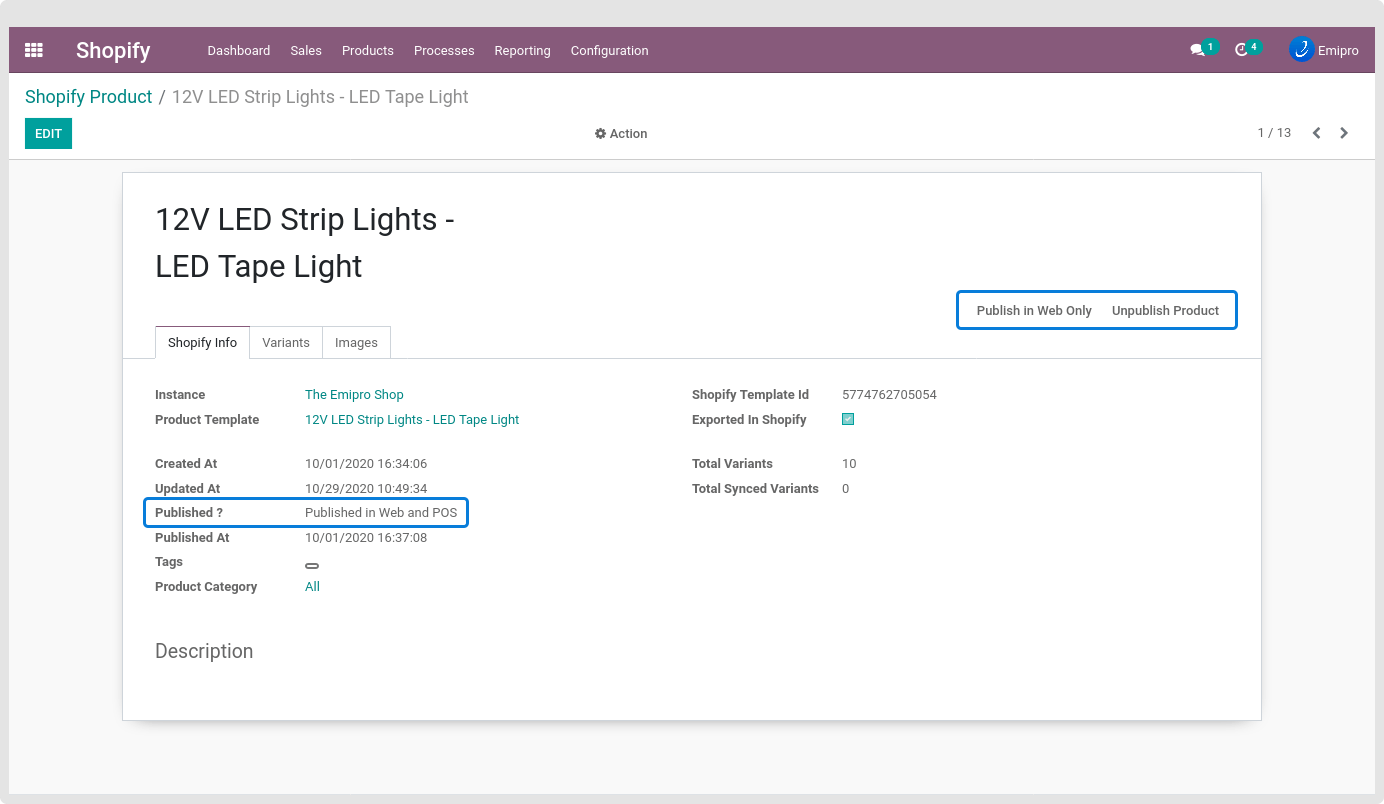The image size is (1384, 804).
Task: Open the Action dropdown menu
Action: [621, 134]
